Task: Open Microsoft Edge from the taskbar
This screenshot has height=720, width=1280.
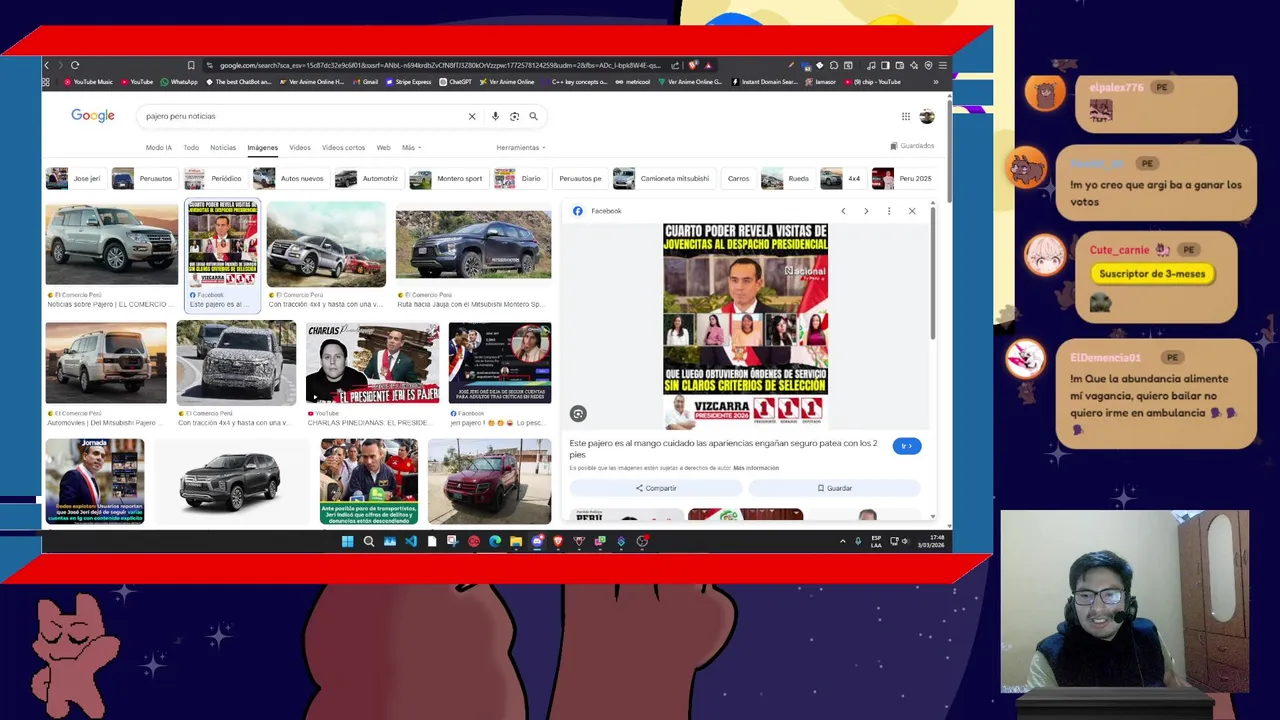Action: click(x=495, y=541)
